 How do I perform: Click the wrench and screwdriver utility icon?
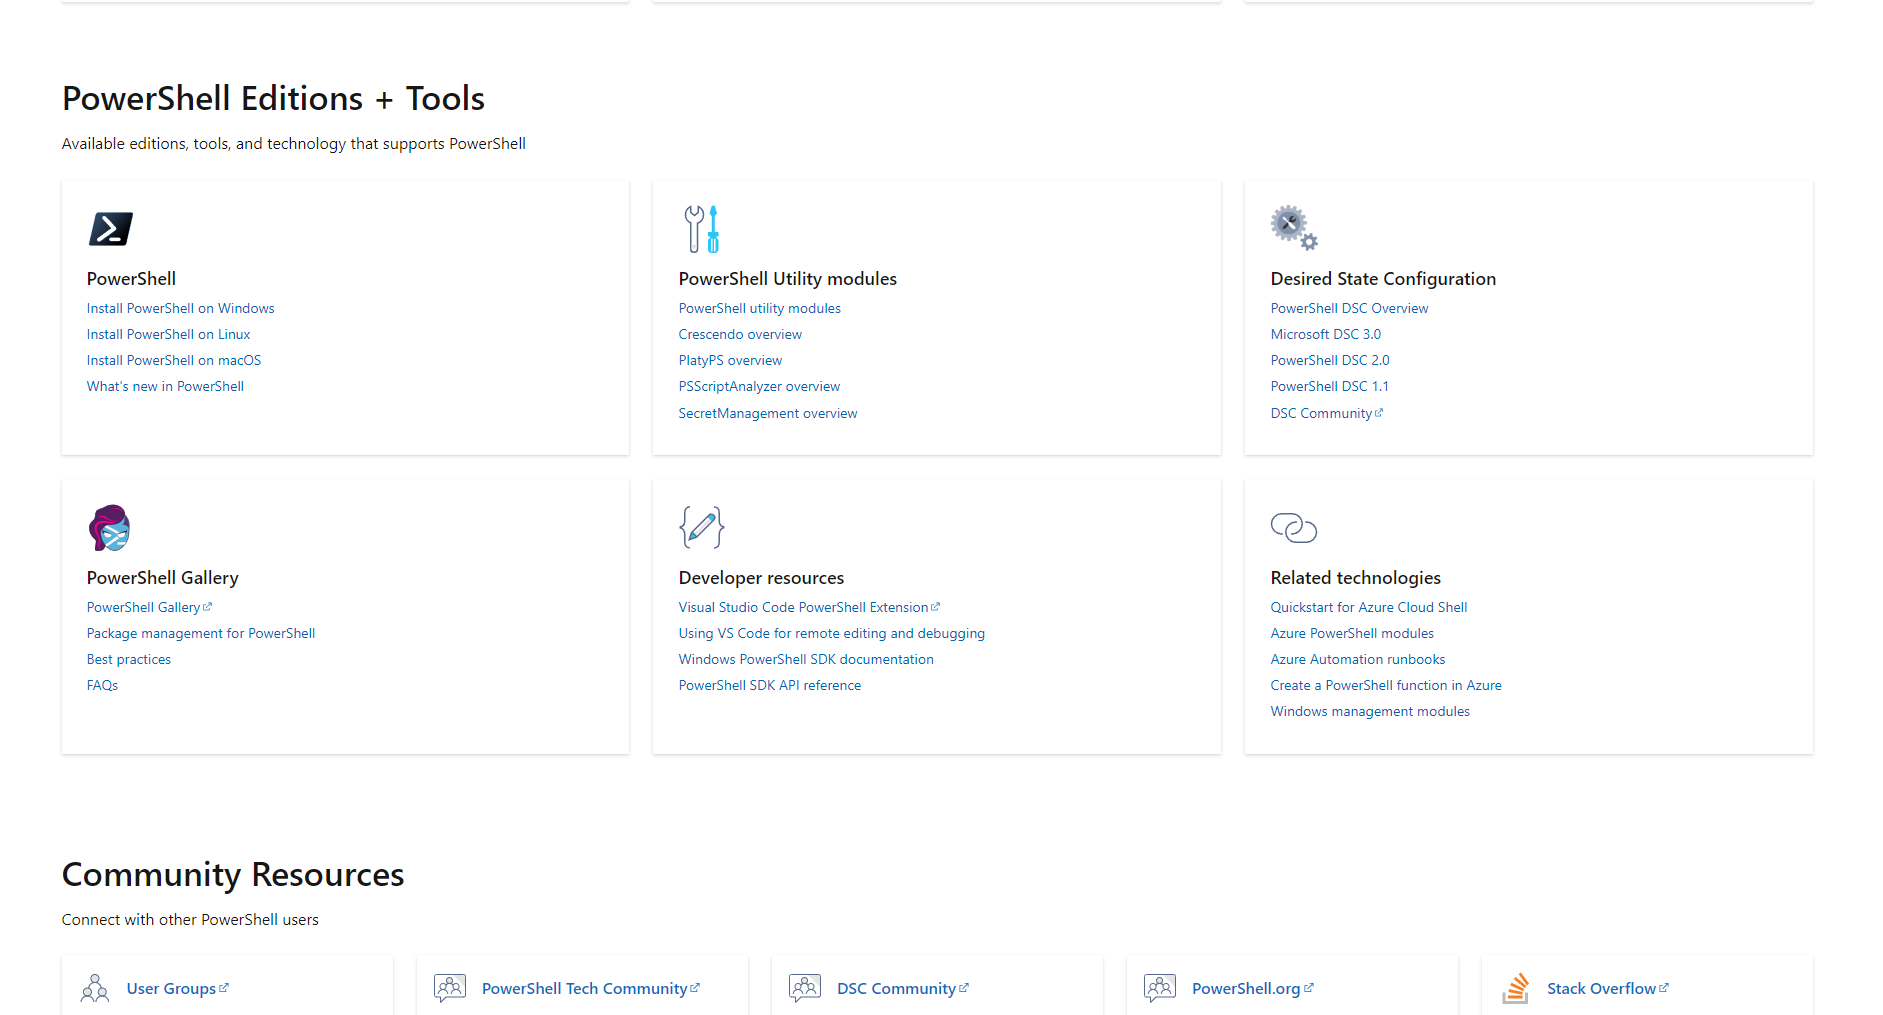point(702,229)
